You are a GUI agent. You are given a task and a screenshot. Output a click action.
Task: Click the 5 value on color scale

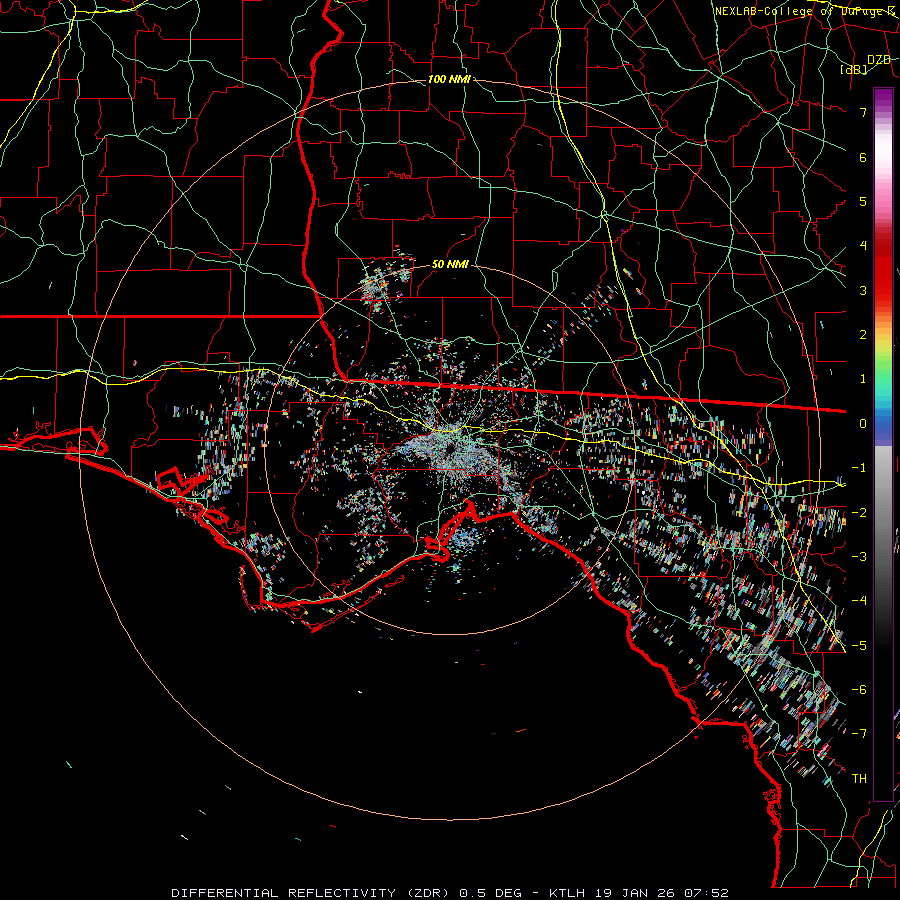863,201
